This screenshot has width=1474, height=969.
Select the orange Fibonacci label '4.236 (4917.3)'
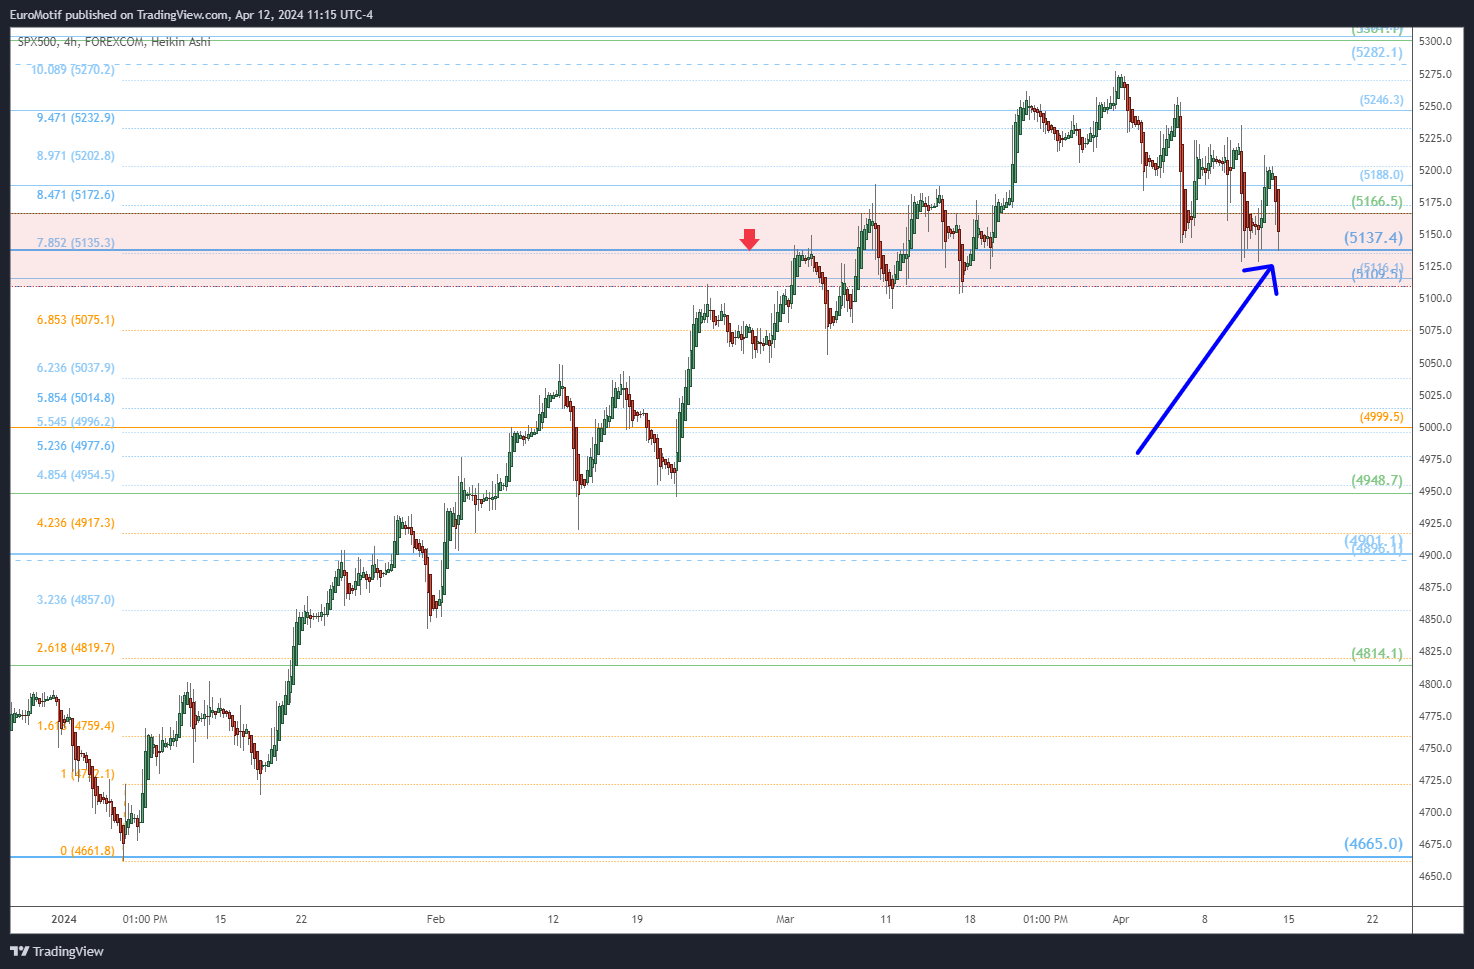(76, 523)
